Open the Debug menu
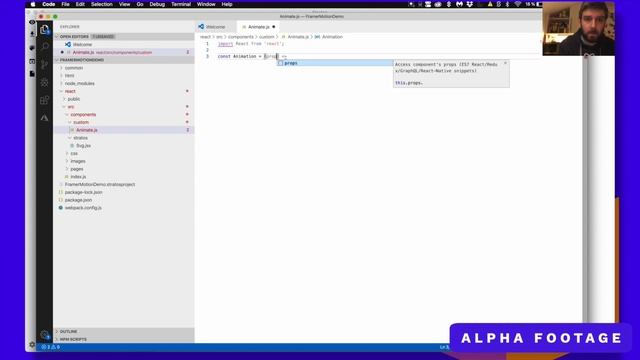 [157, 4]
